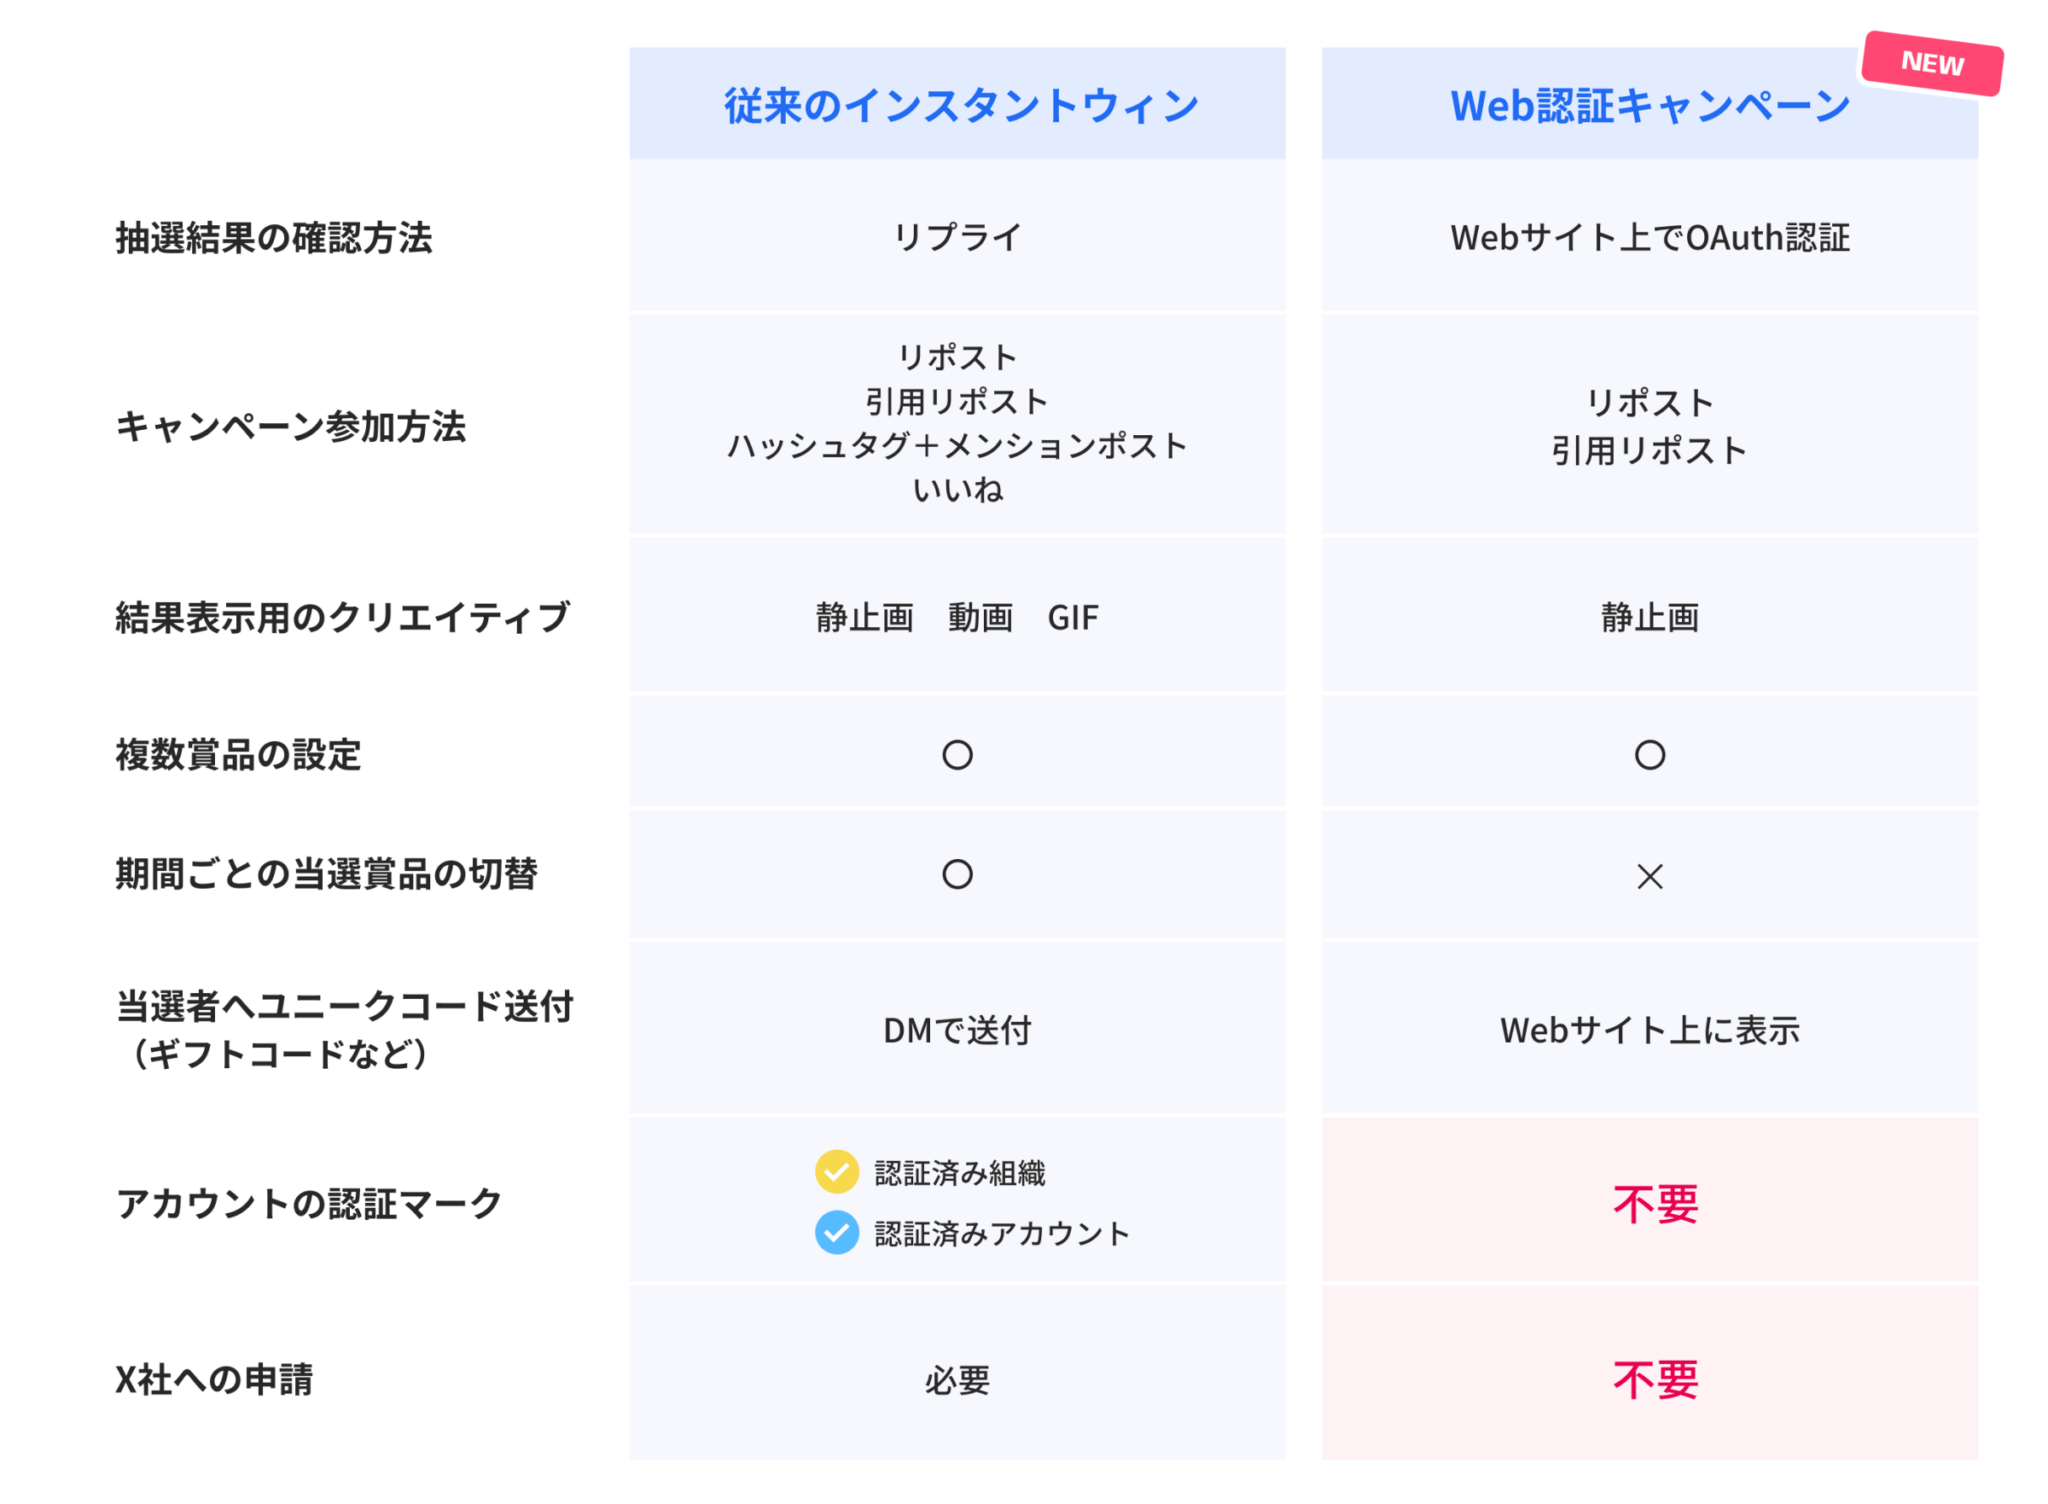Click the 抽選結果の確認方法 row label

tap(274, 238)
